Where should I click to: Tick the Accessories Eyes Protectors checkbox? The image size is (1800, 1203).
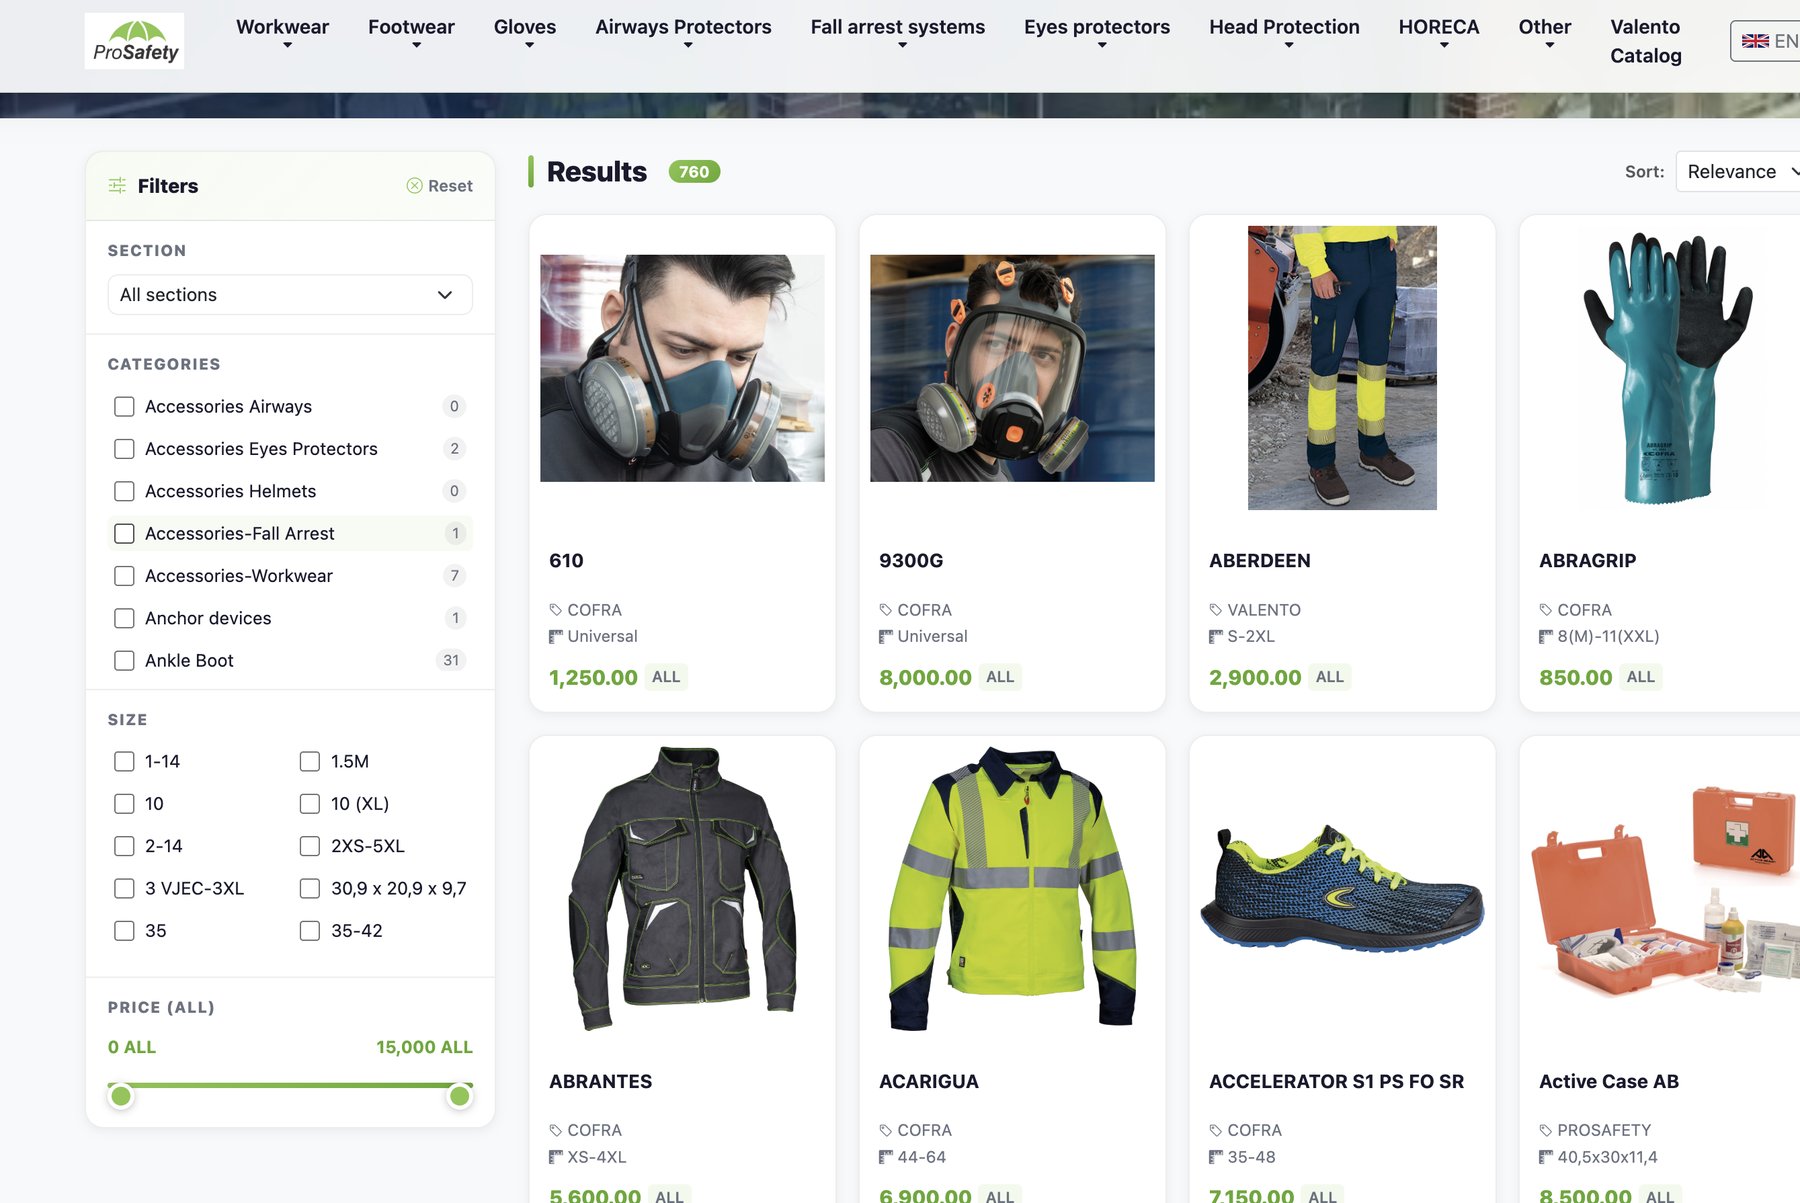(124, 449)
